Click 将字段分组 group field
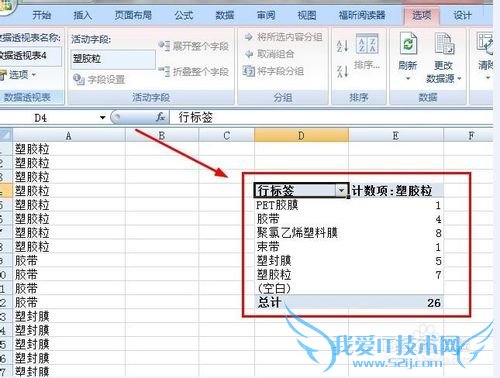This screenshot has height=378, width=500. (x=273, y=71)
